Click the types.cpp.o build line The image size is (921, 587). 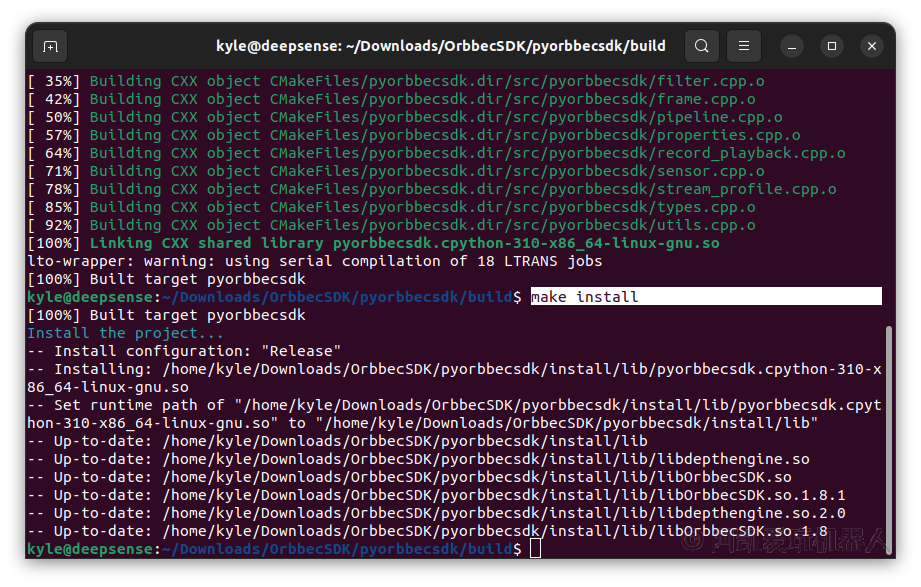(x=391, y=207)
